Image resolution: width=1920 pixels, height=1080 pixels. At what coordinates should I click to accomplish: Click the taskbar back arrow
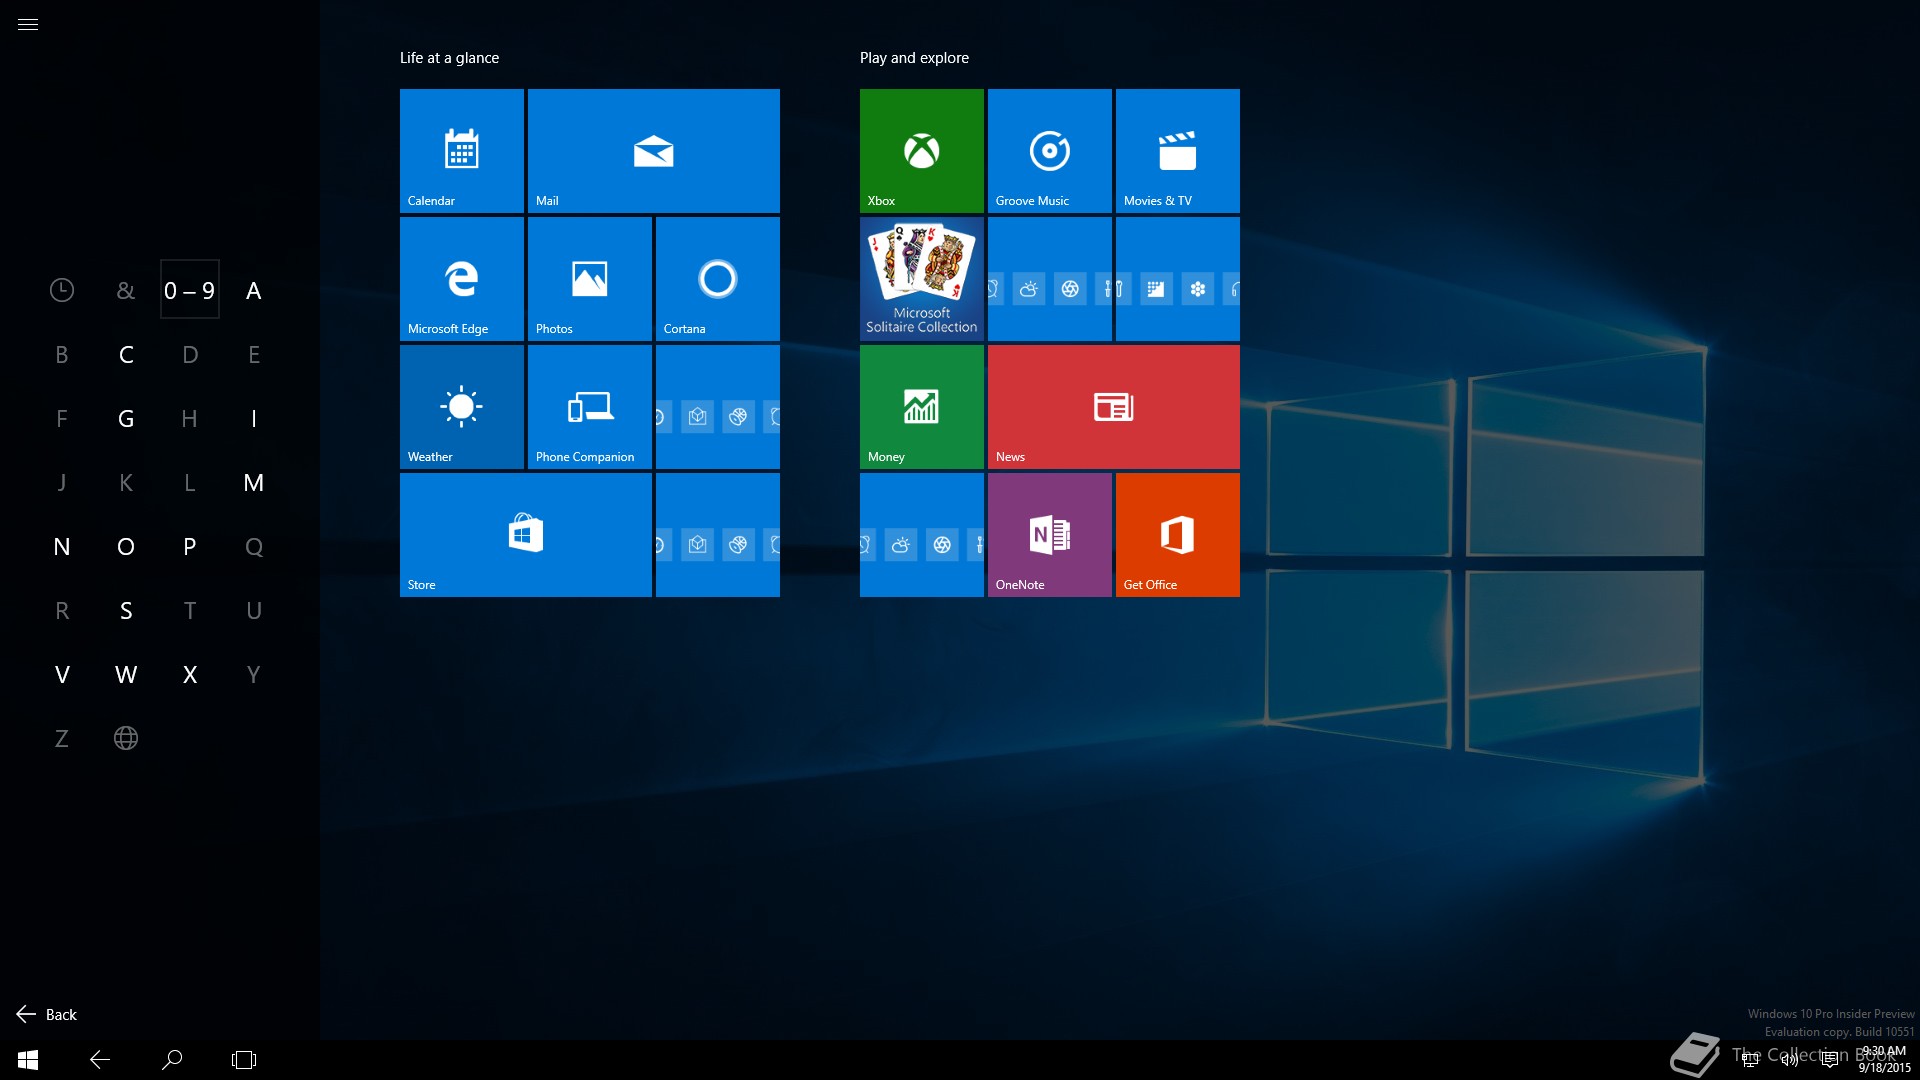point(100,1060)
